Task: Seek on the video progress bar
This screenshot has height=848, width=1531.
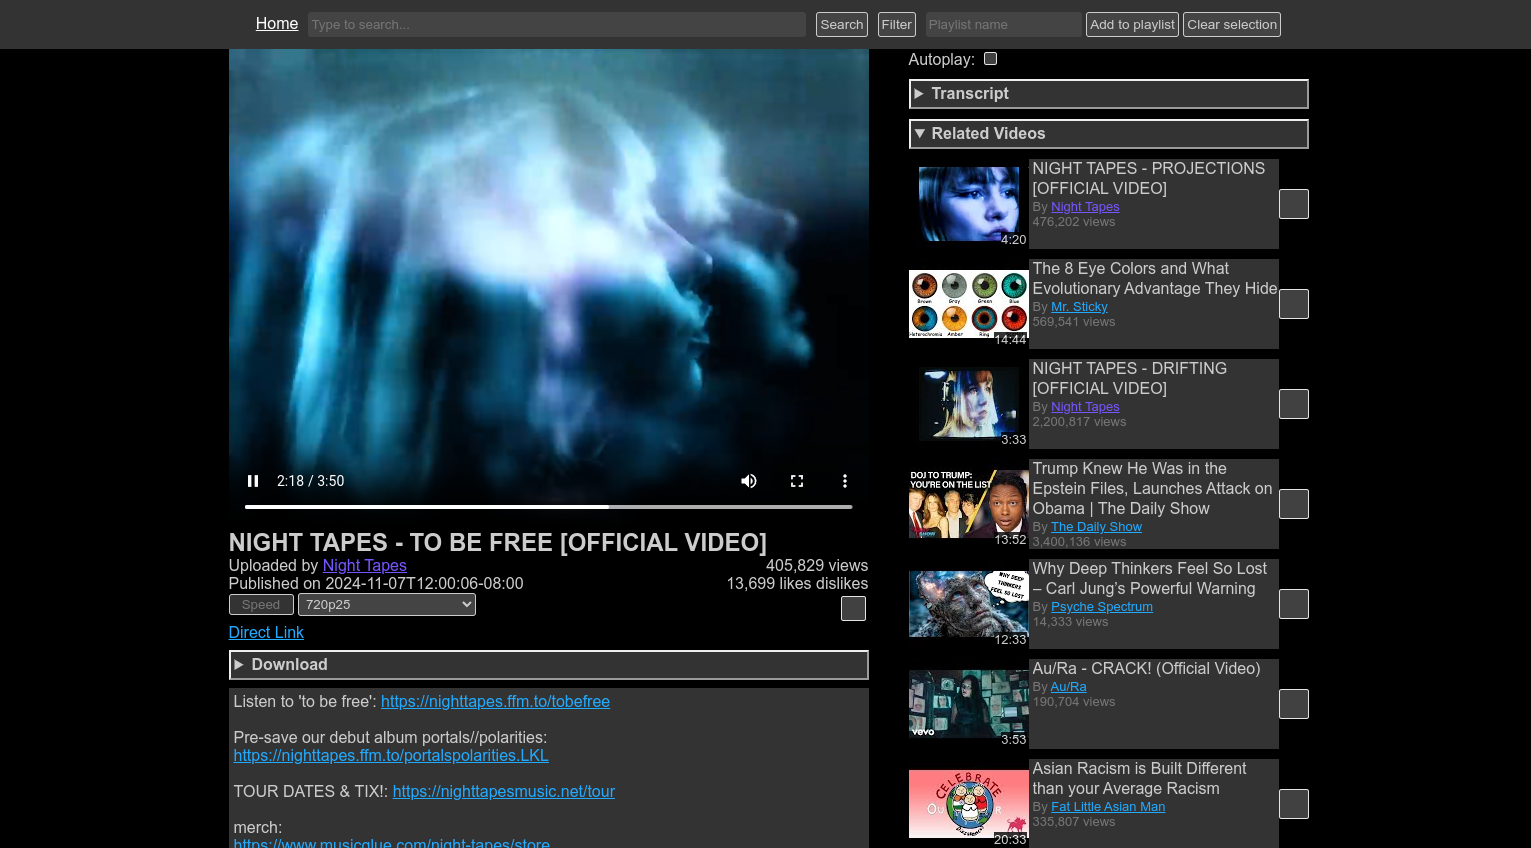Action: click(x=548, y=507)
